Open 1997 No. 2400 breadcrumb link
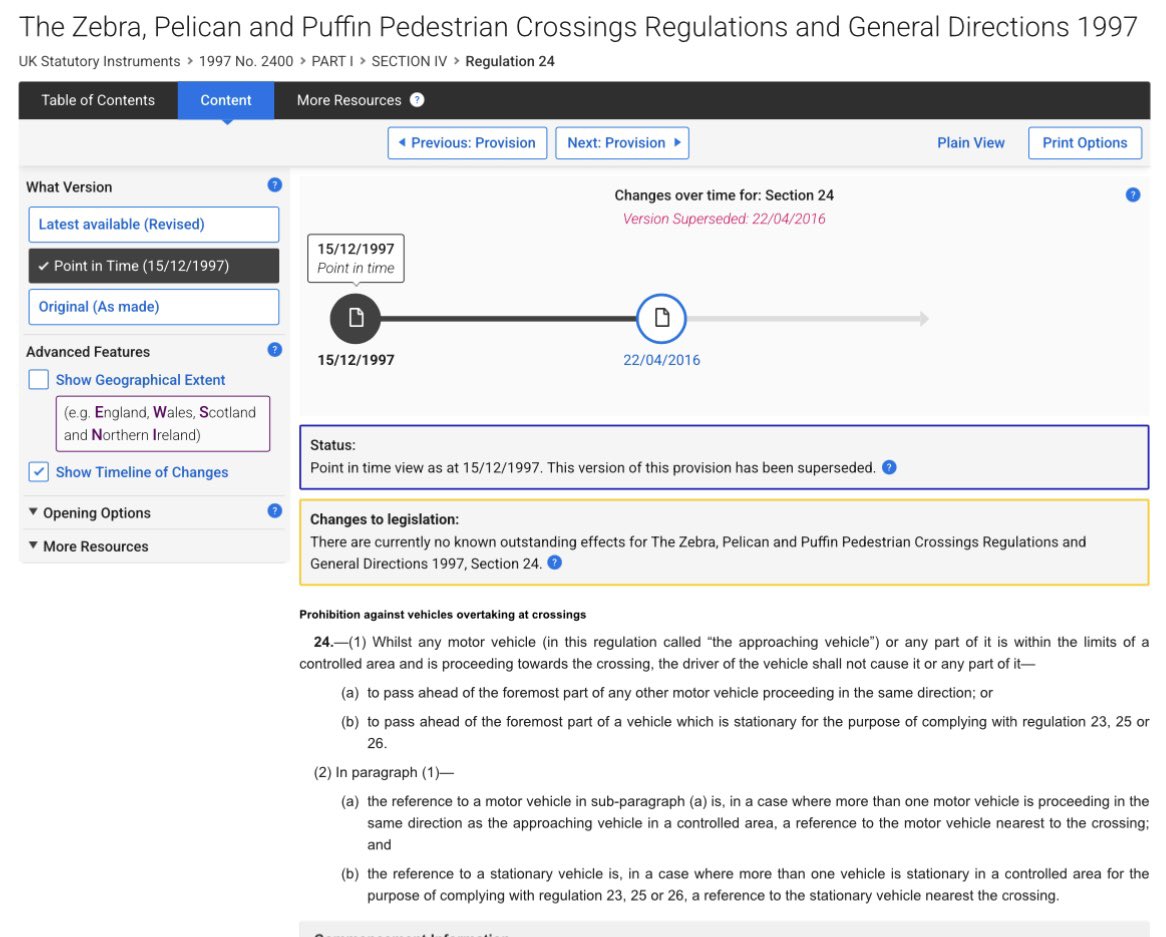 [246, 61]
